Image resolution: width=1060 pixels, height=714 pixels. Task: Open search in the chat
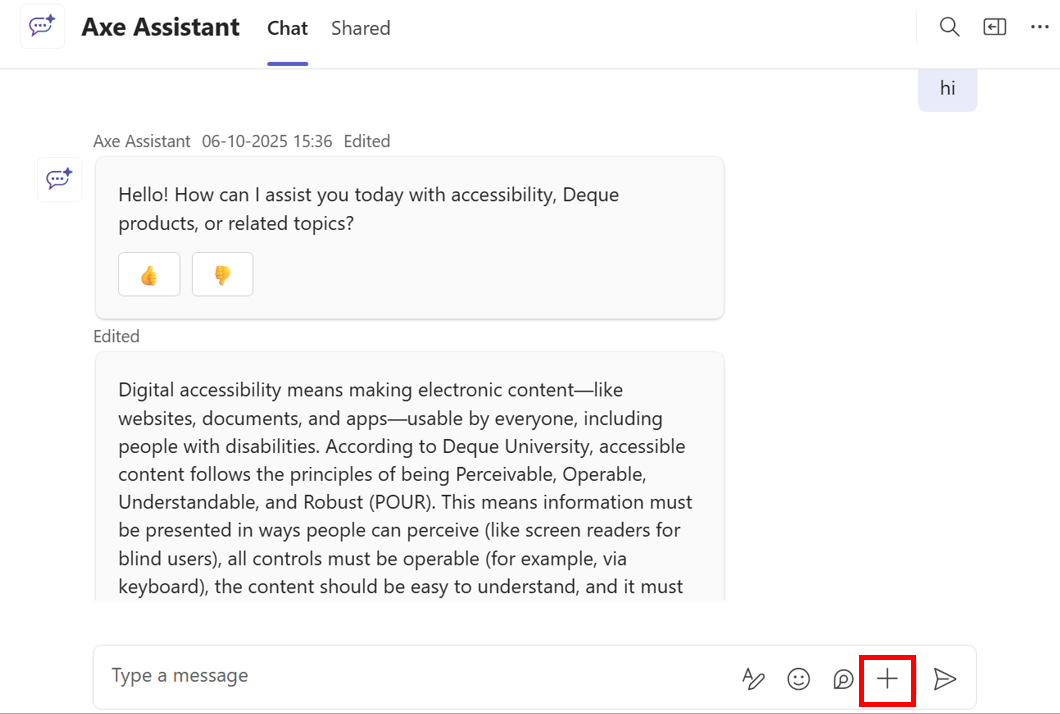click(949, 27)
